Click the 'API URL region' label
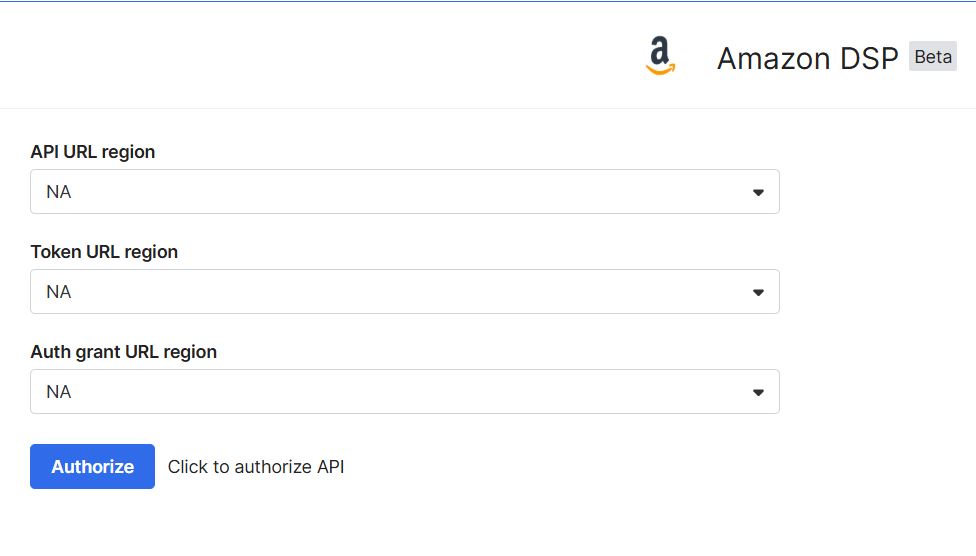This screenshot has height=556, width=976. click(x=93, y=152)
